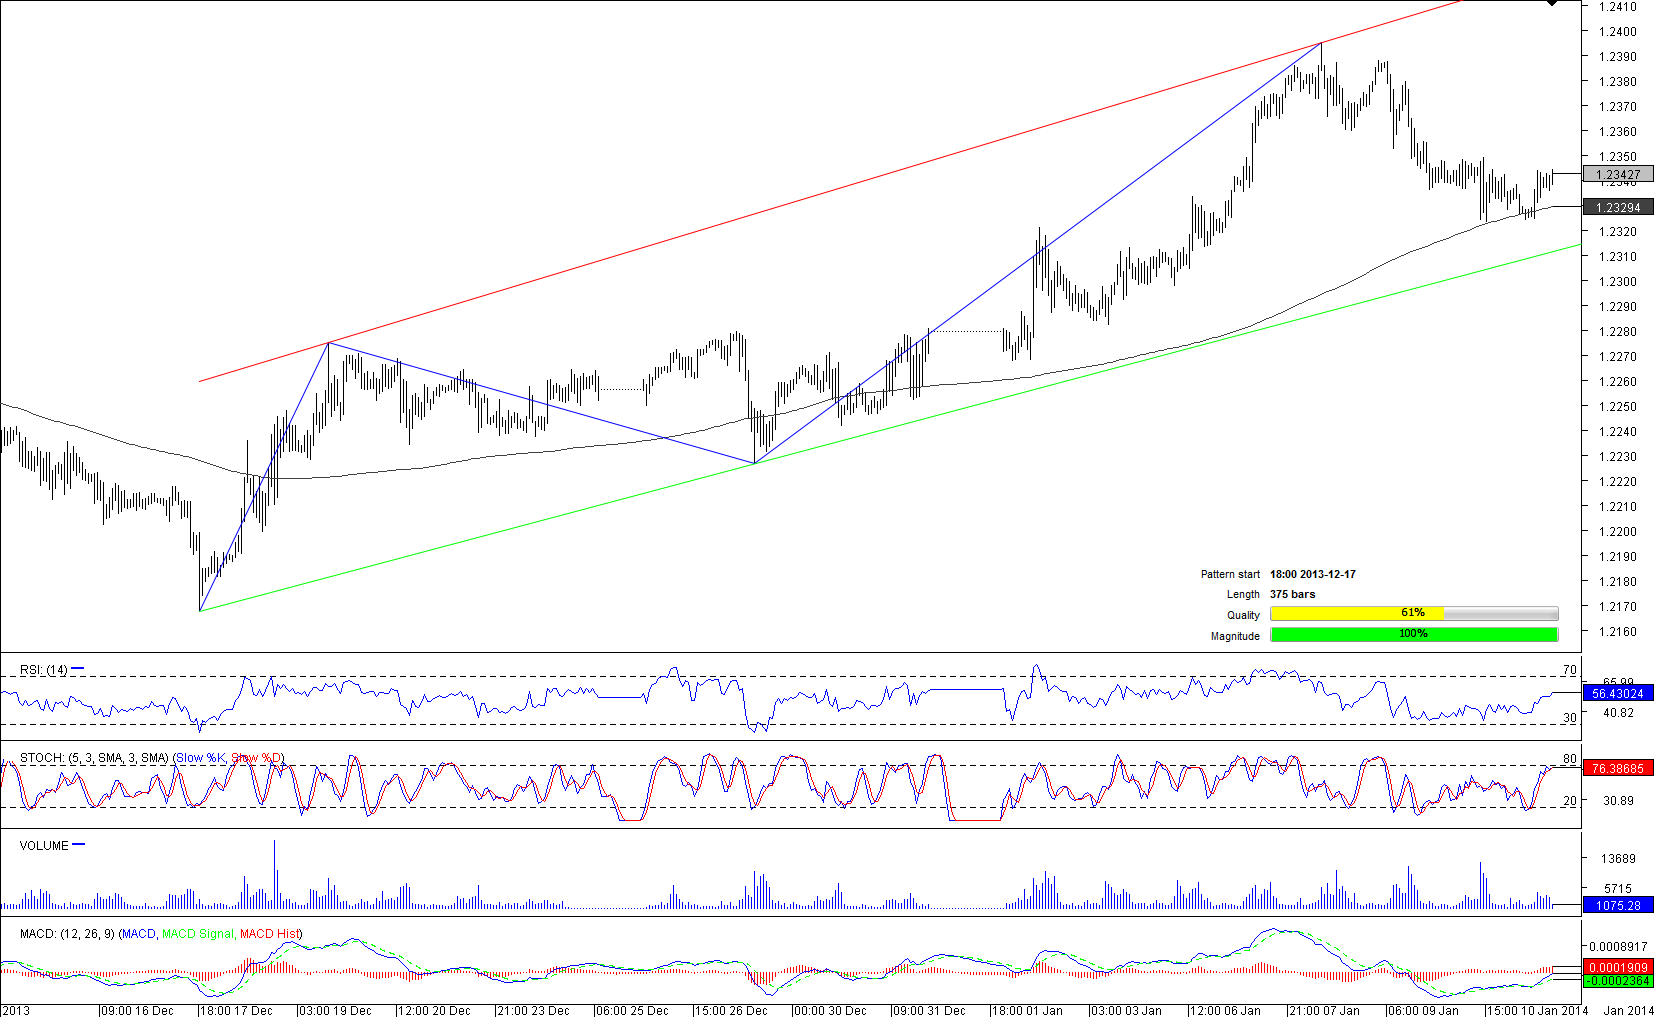
Task: Click the MACD signal value box -0.0002364
Action: point(1618,981)
